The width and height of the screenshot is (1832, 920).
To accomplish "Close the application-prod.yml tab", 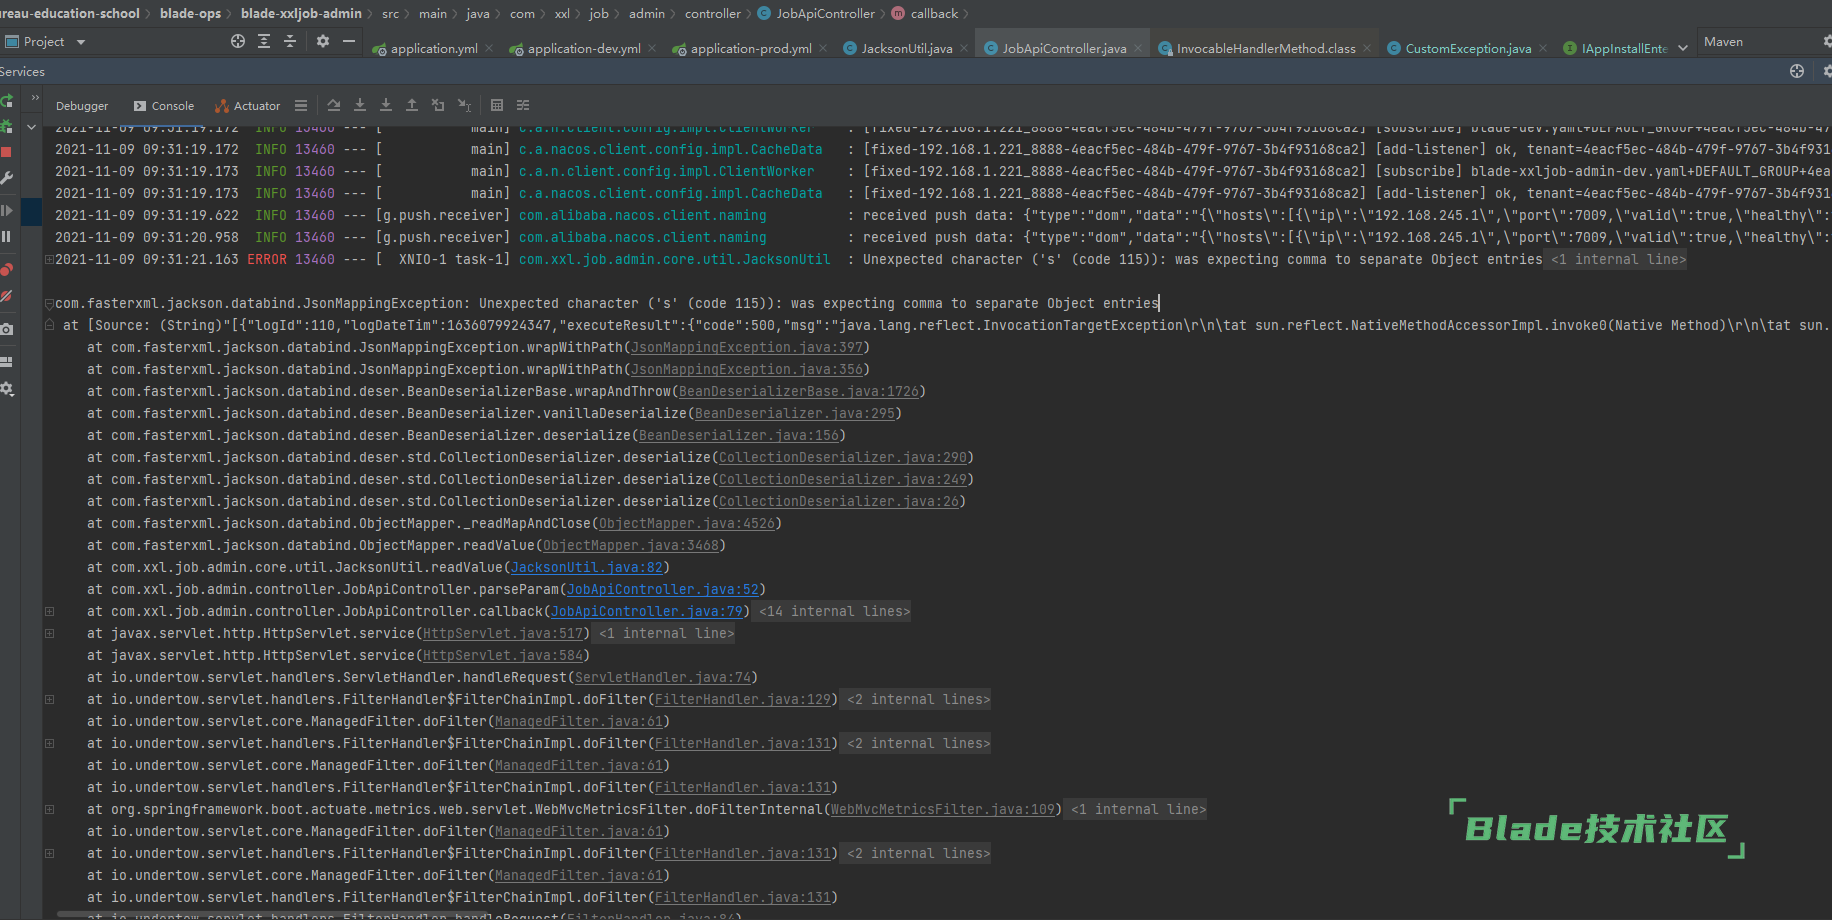I will 823,48.
